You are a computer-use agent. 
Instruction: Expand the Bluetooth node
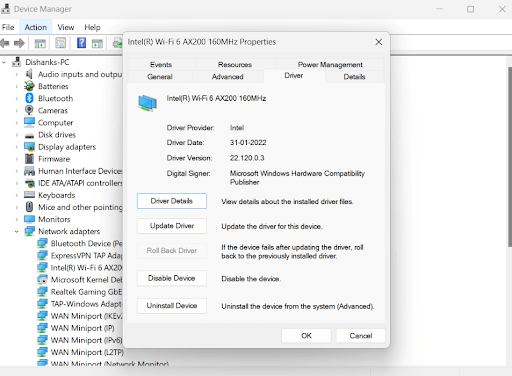coord(16,98)
